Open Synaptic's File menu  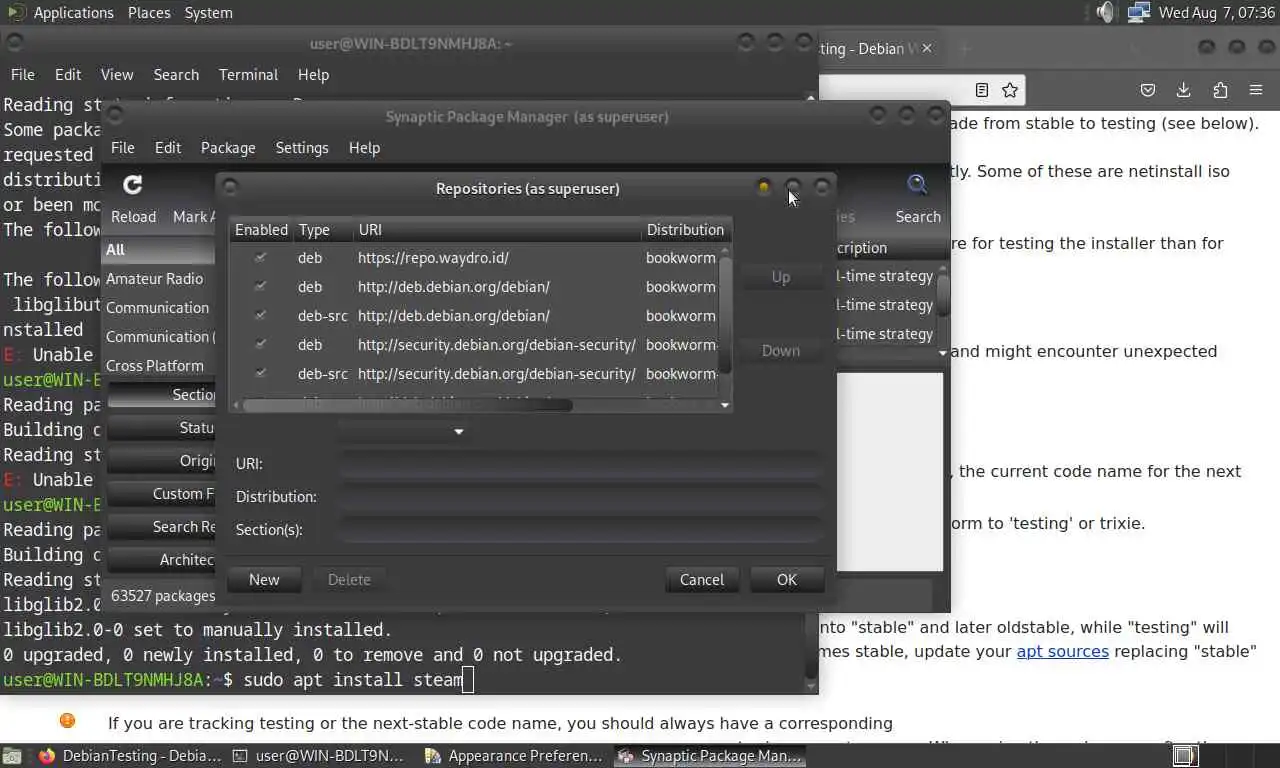[122, 148]
